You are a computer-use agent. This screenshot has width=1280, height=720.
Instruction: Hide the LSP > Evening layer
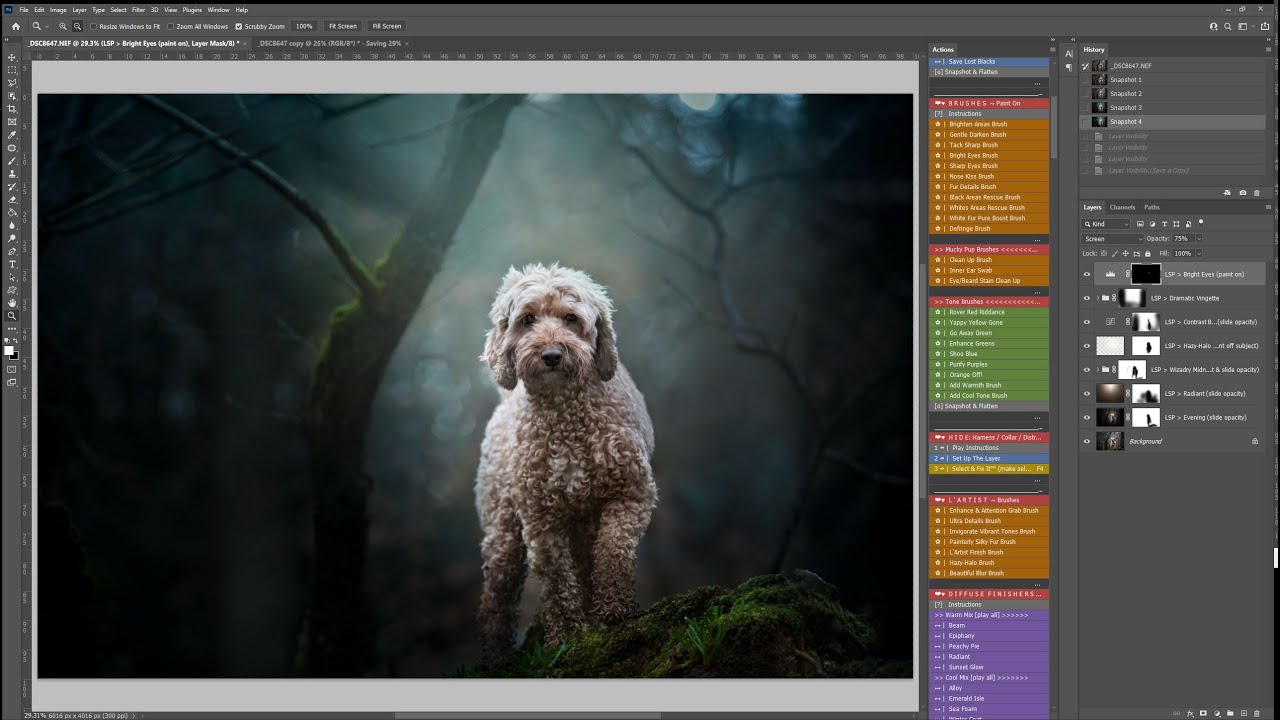click(x=1087, y=417)
